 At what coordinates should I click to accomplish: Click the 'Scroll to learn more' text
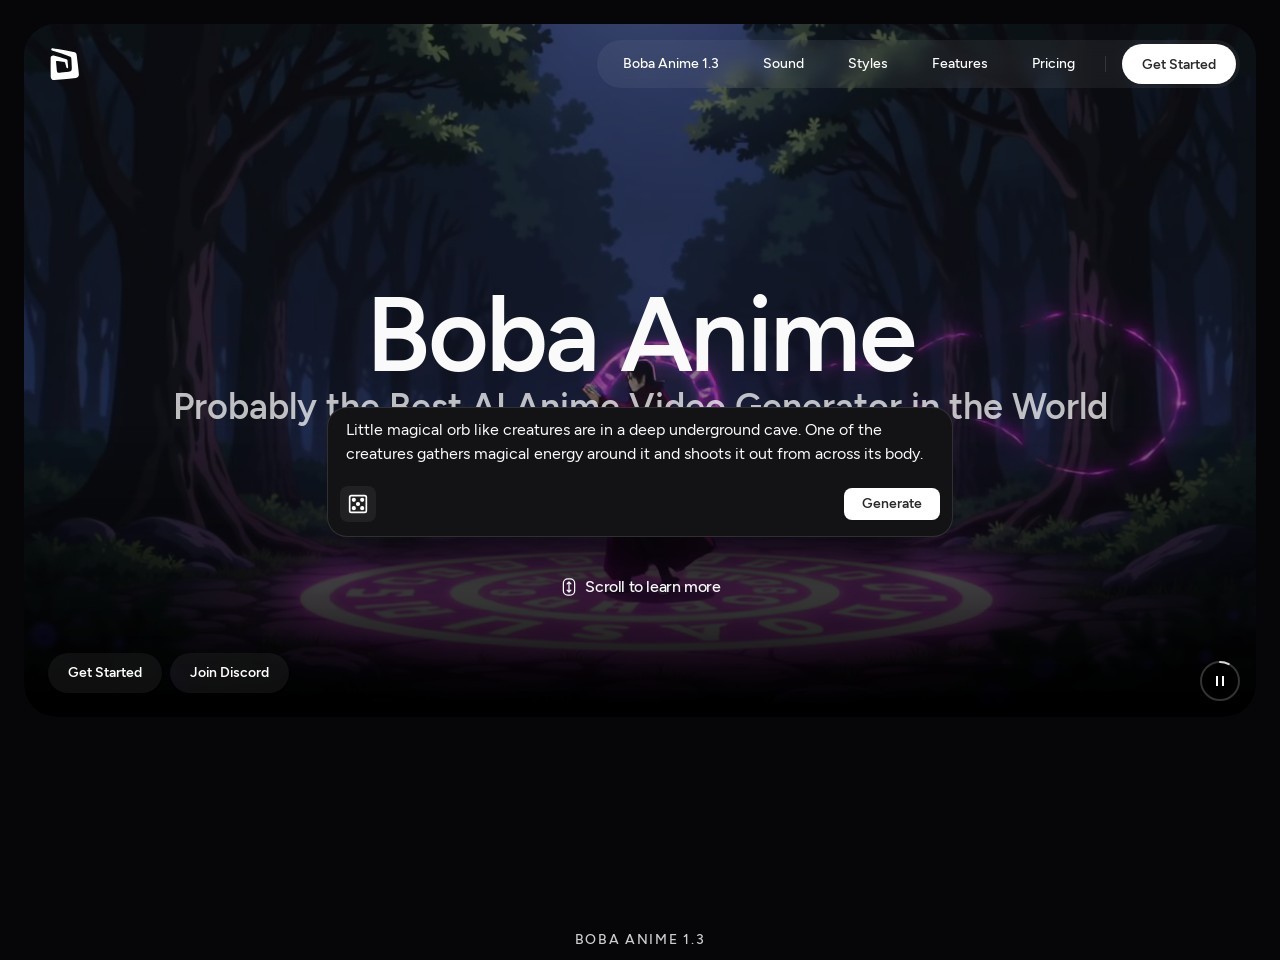(653, 587)
